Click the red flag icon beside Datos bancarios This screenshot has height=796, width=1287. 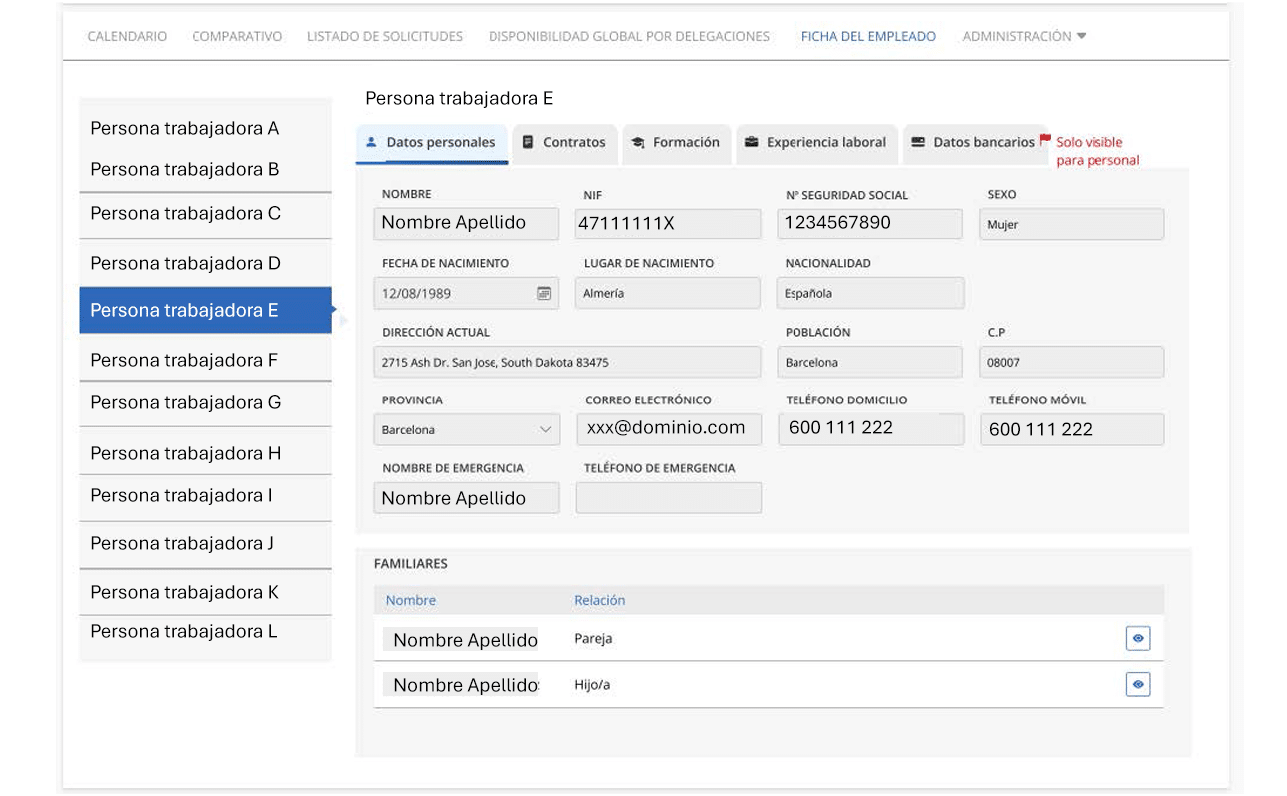[1045, 140]
